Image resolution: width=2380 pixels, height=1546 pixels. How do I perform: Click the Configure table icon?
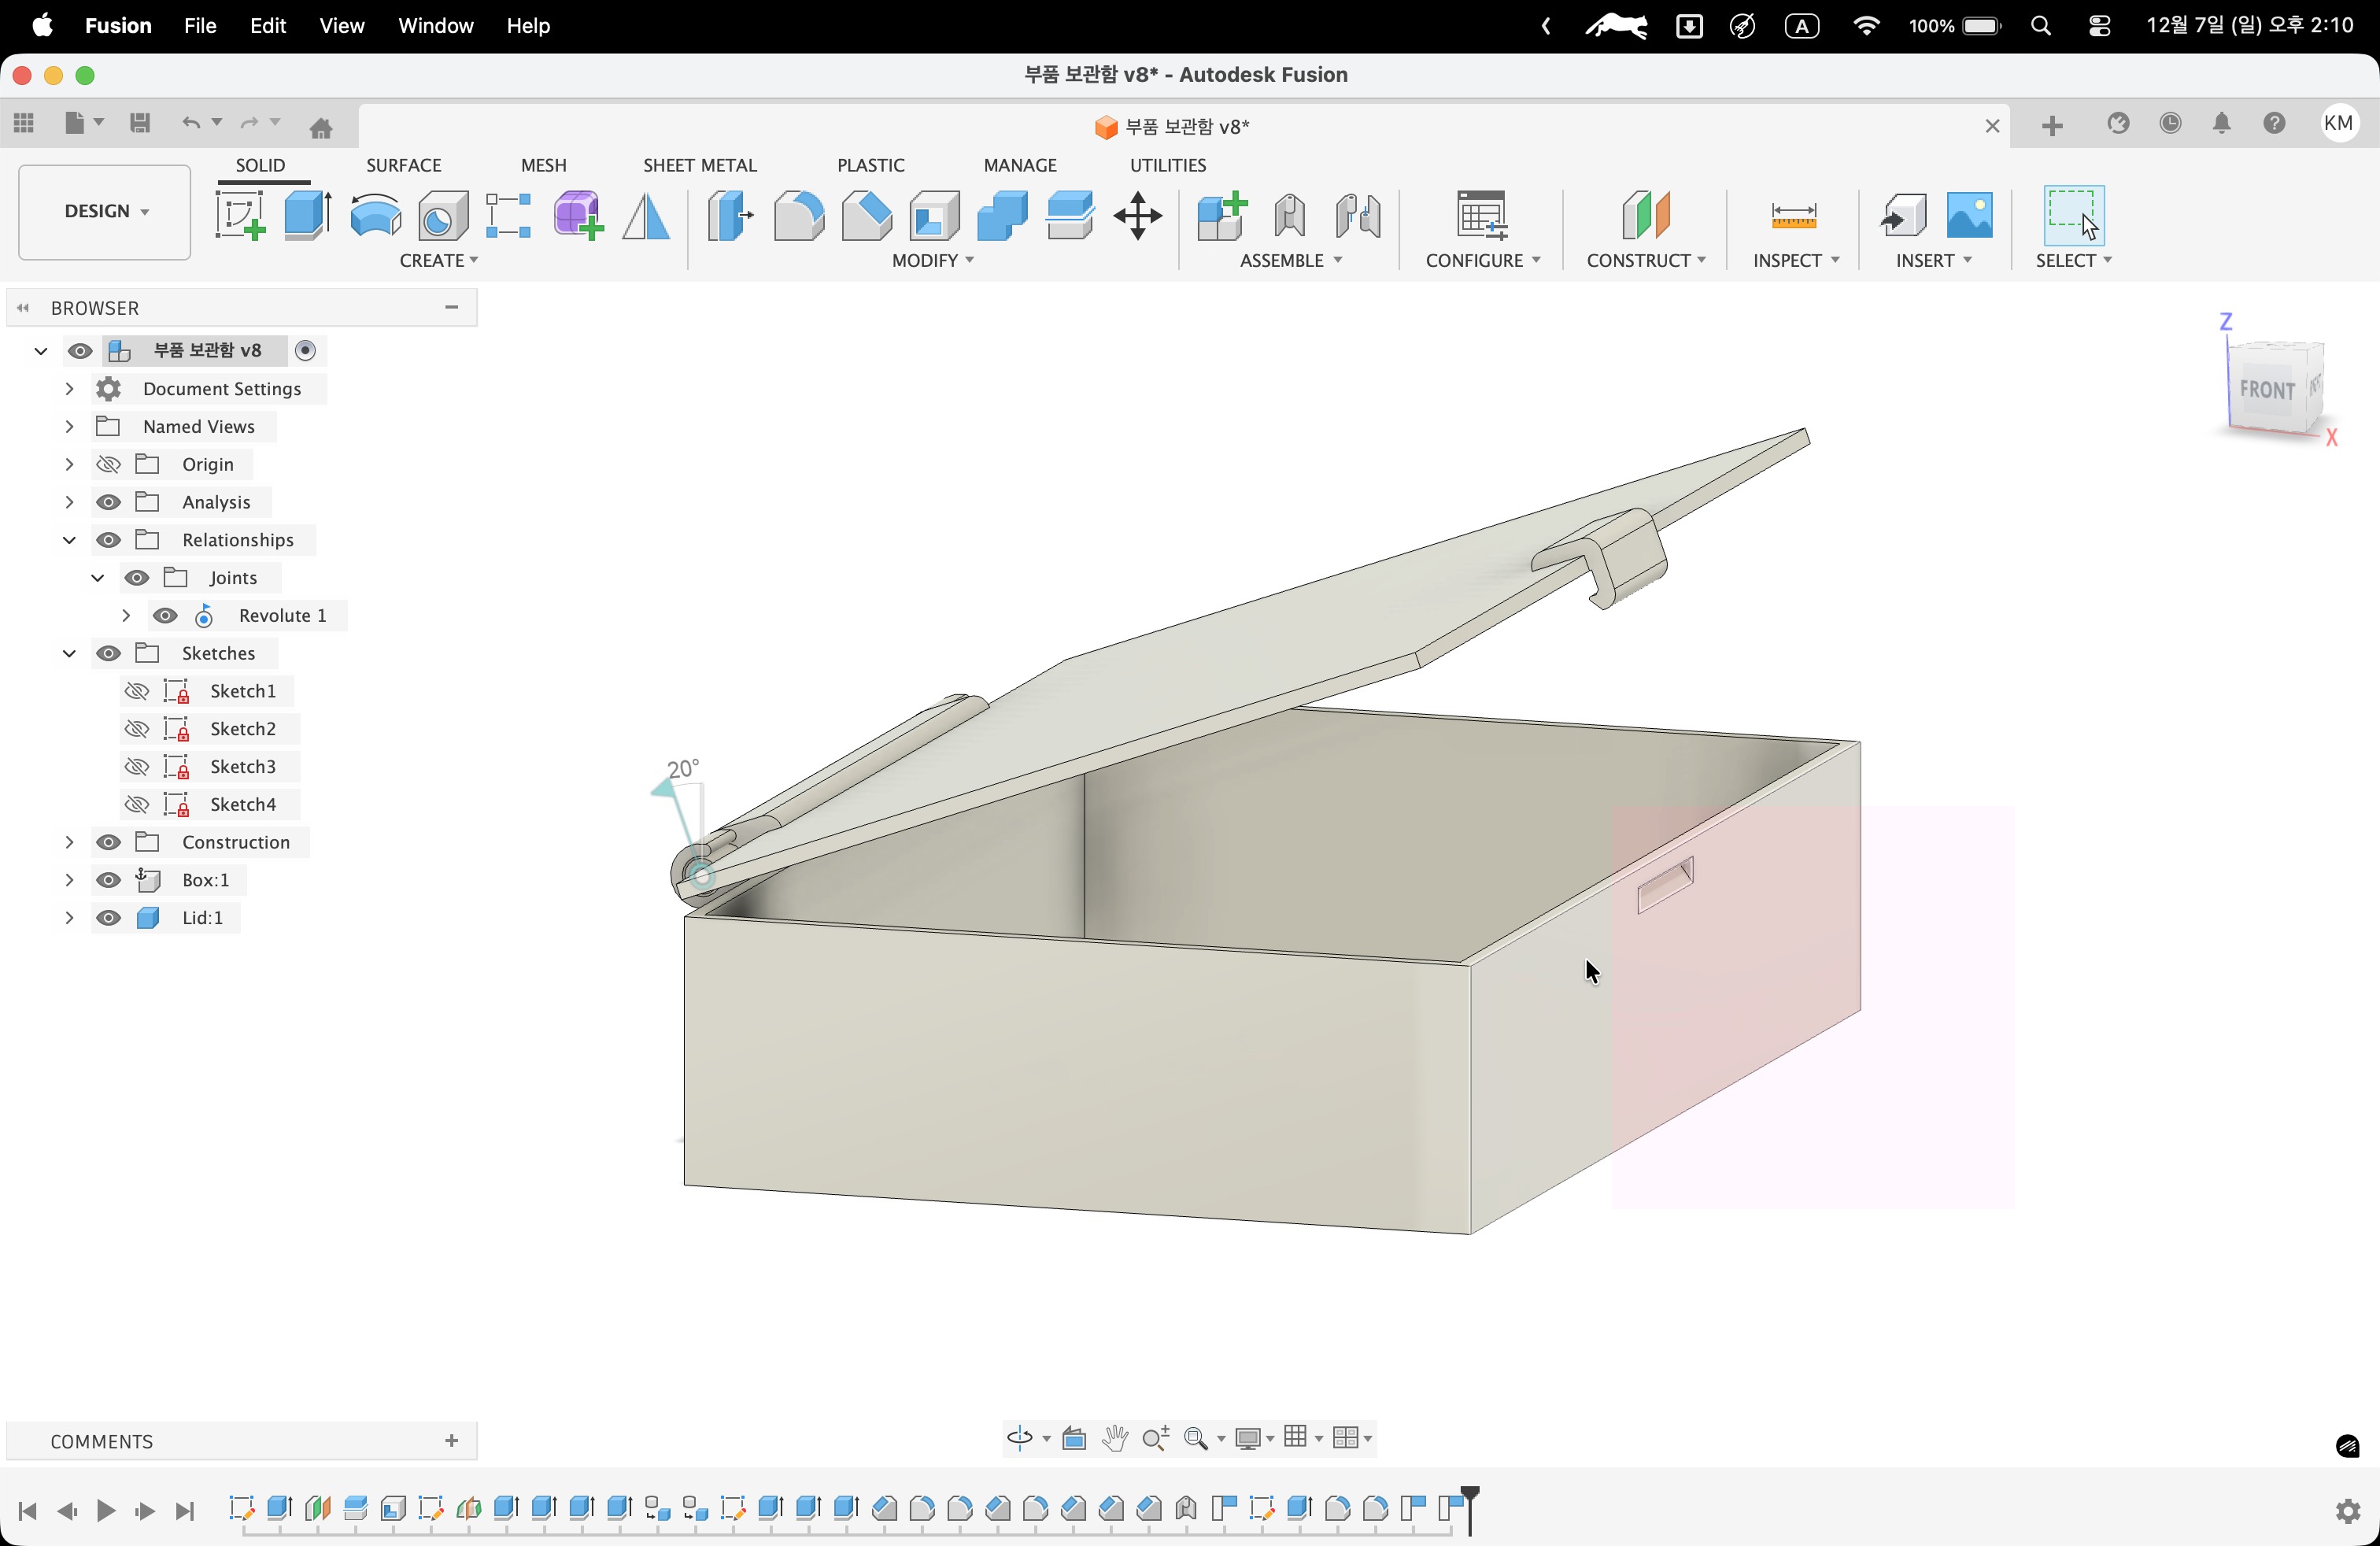coord(1482,215)
